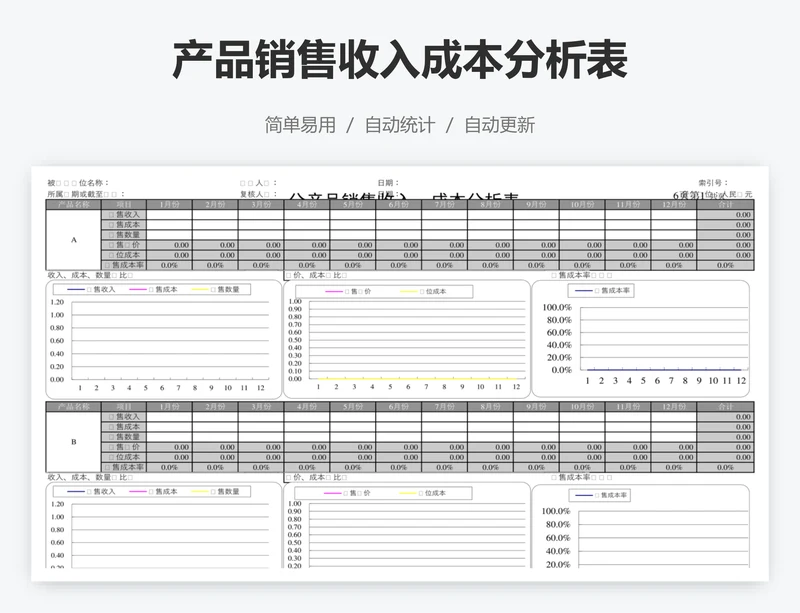
Task: Click the 1.20 axis label in product A first chart
Action: coord(57,302)
